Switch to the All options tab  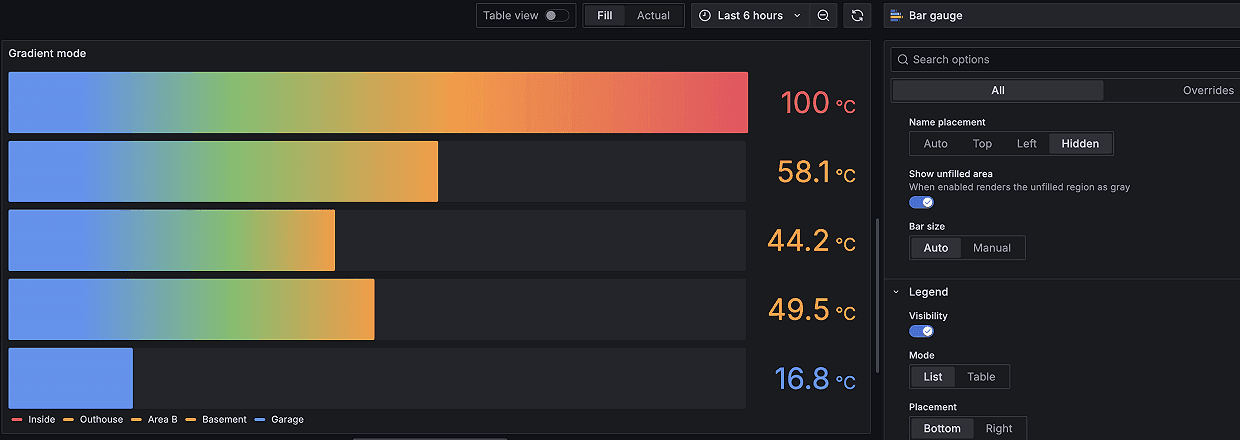[998, 90]
